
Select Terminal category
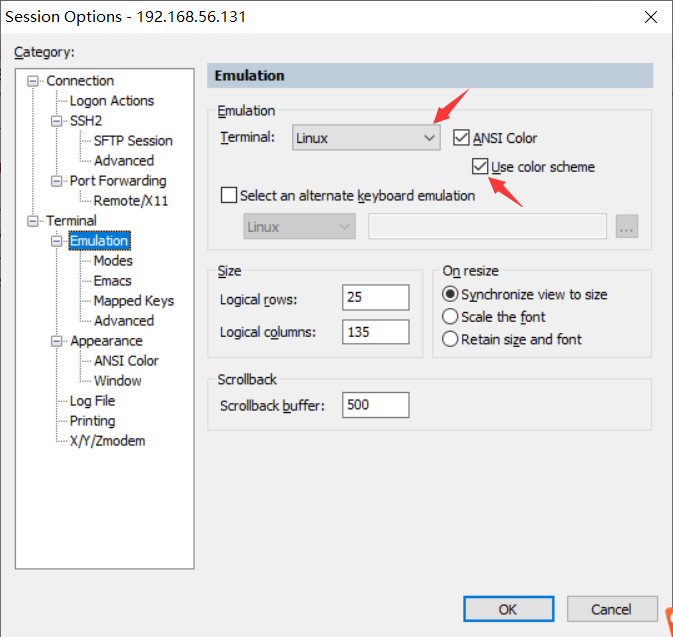tap(71, 221)
